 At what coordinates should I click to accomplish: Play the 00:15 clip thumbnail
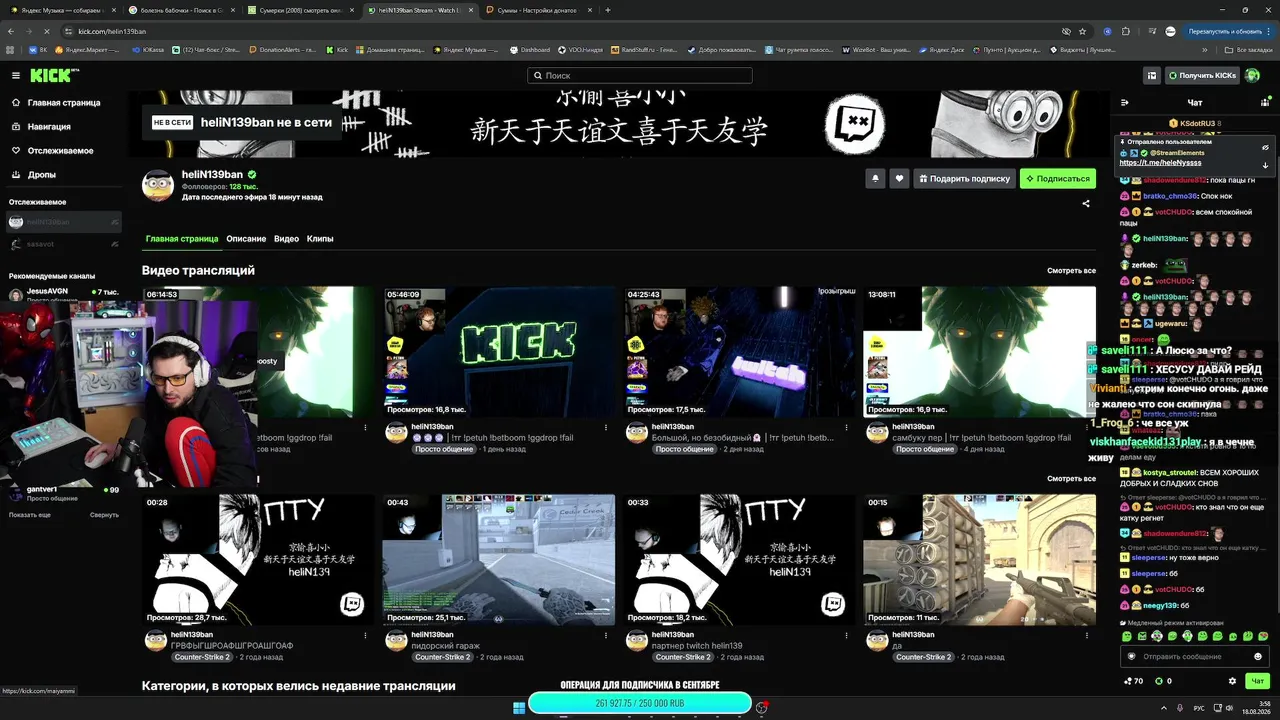(x=980, y=560)
